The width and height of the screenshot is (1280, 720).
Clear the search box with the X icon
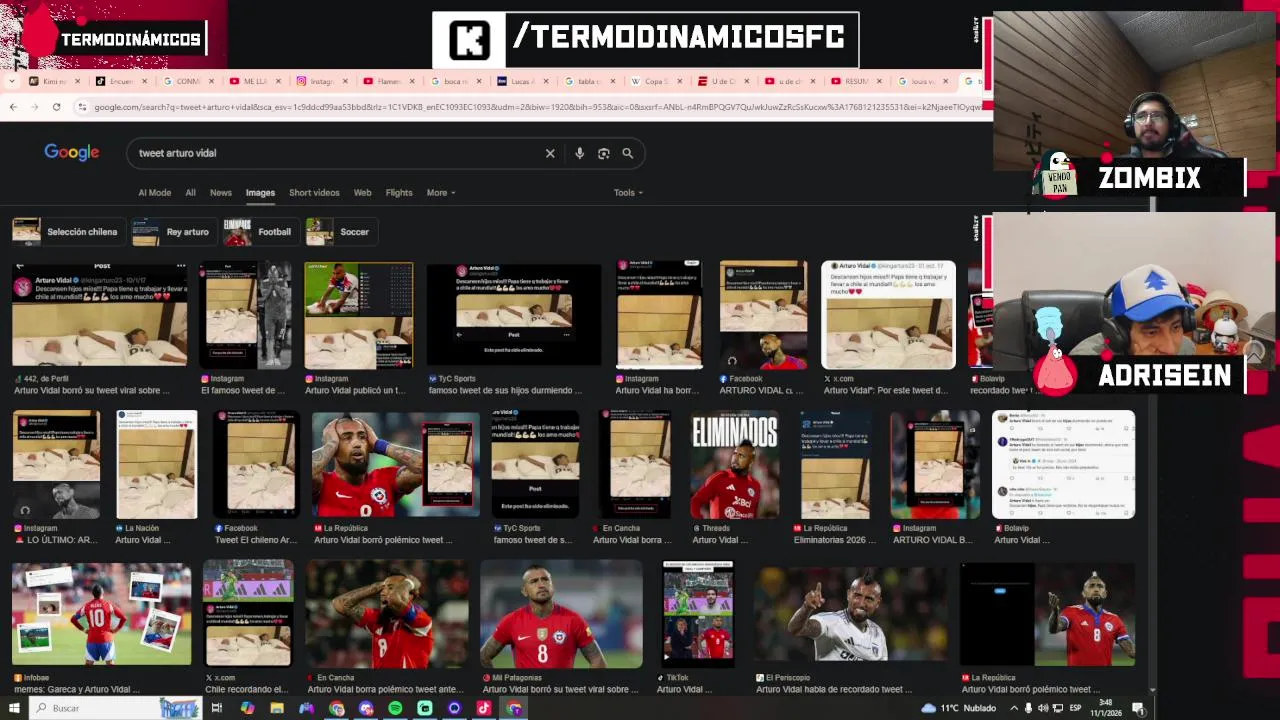(550, 153)
